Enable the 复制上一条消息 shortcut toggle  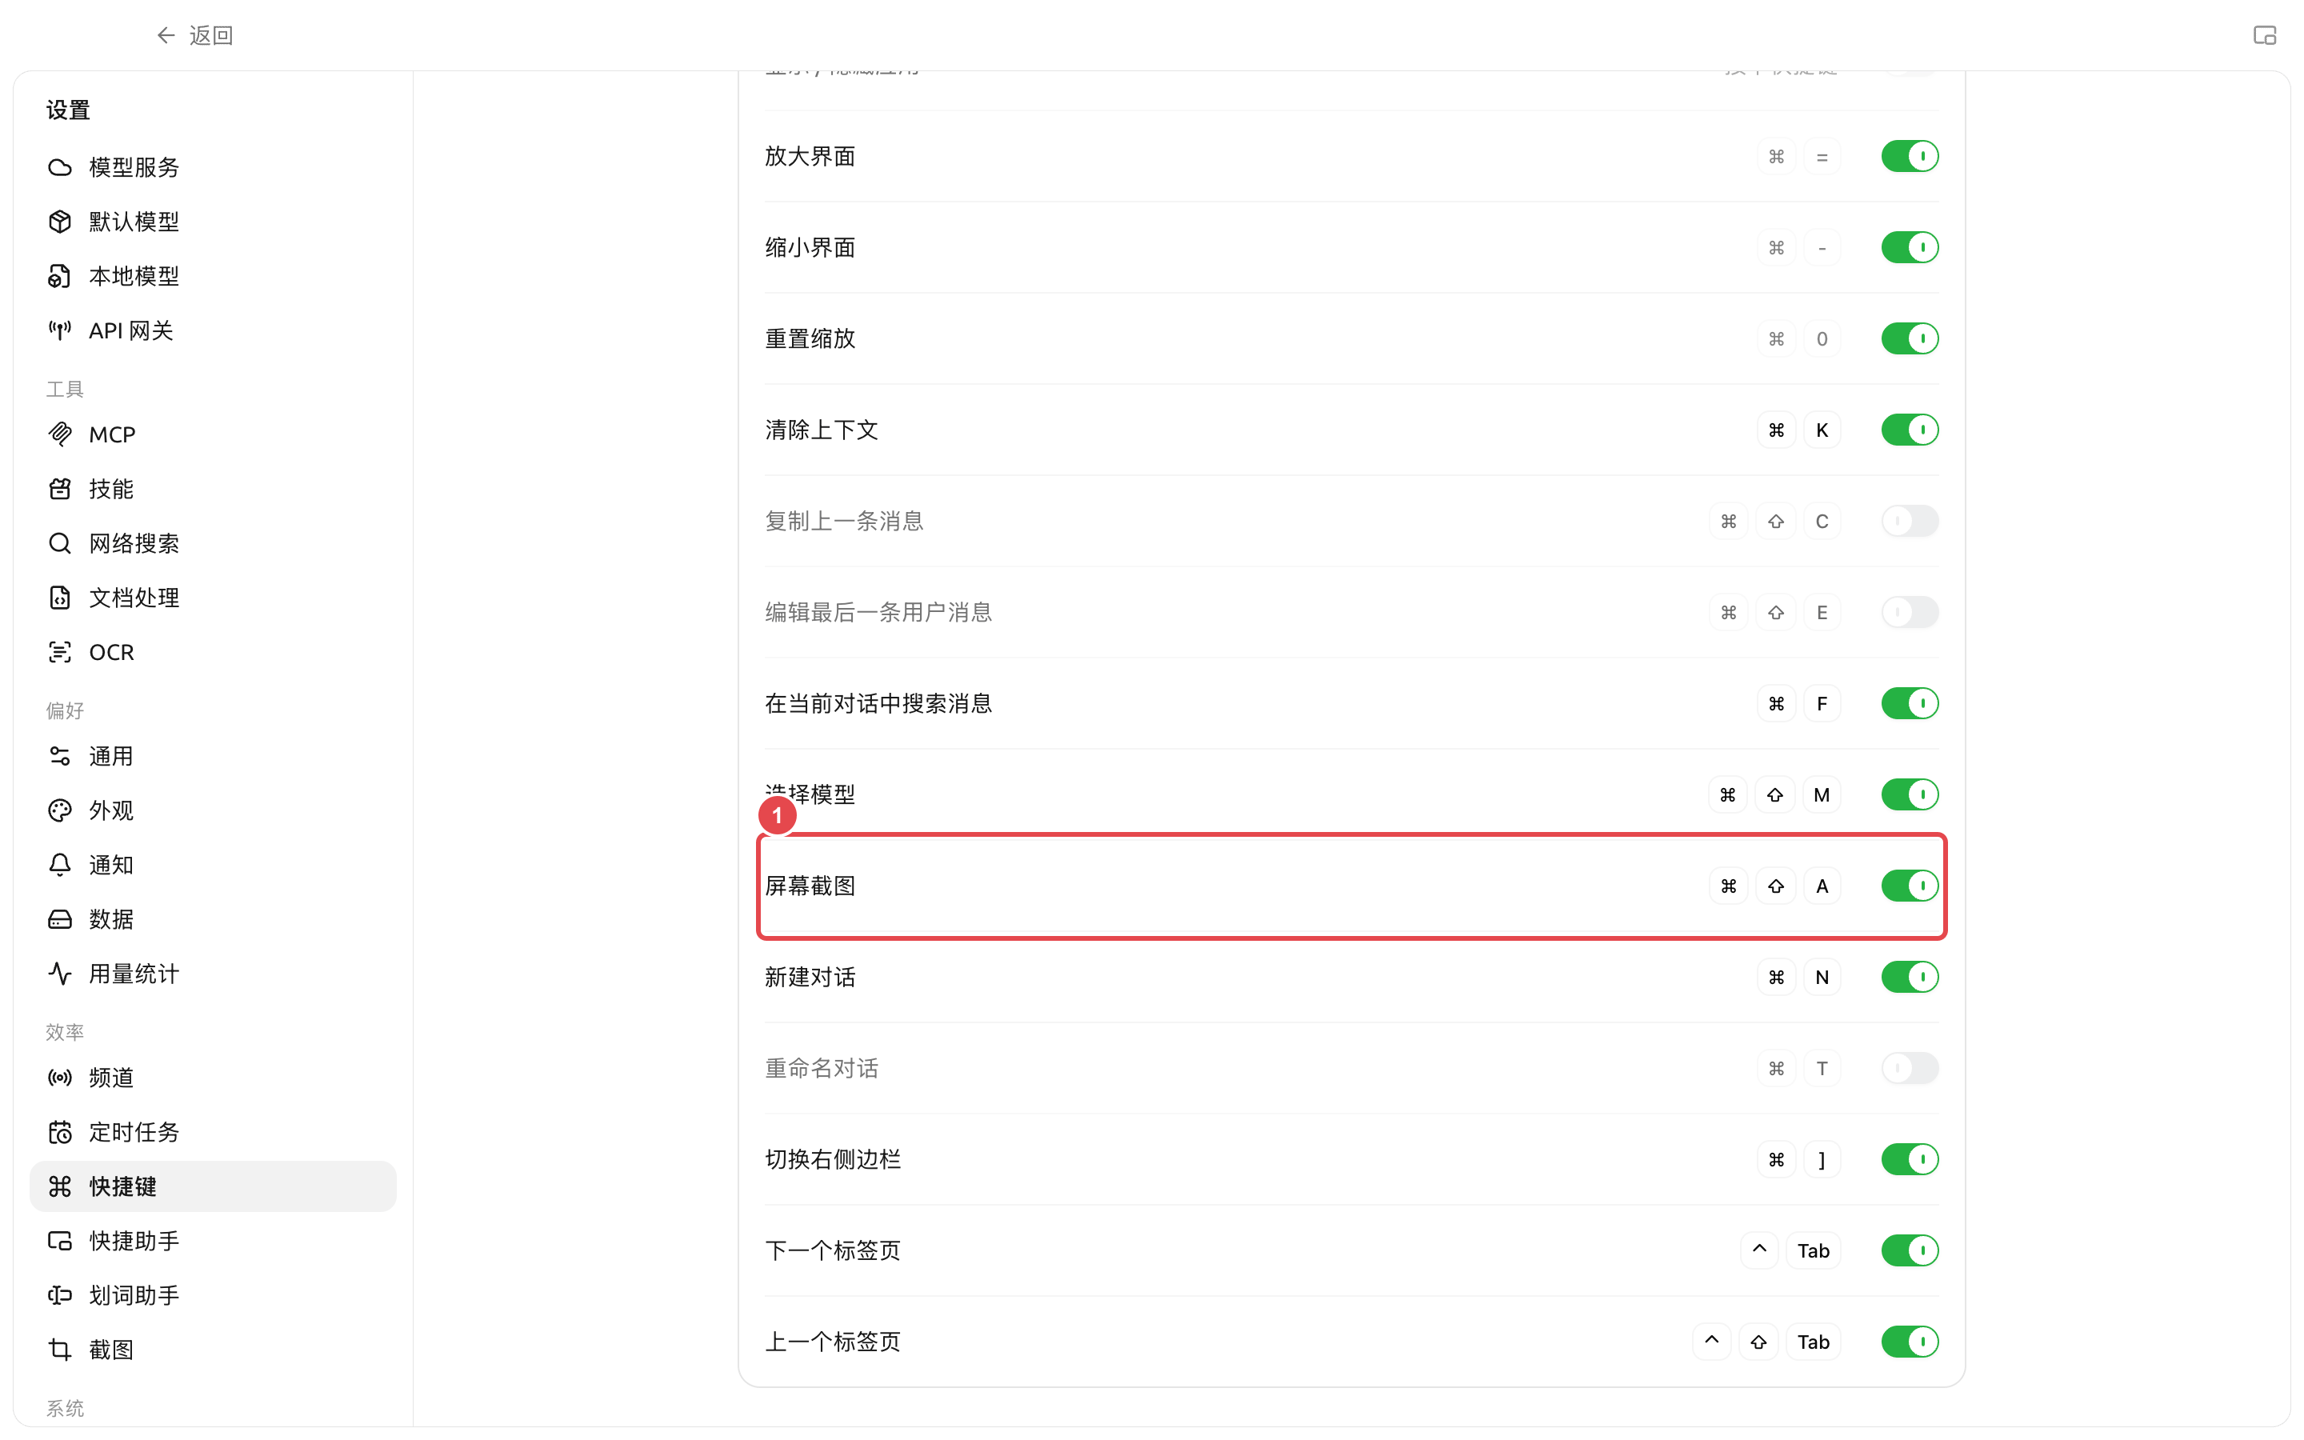pos(1909,521)
